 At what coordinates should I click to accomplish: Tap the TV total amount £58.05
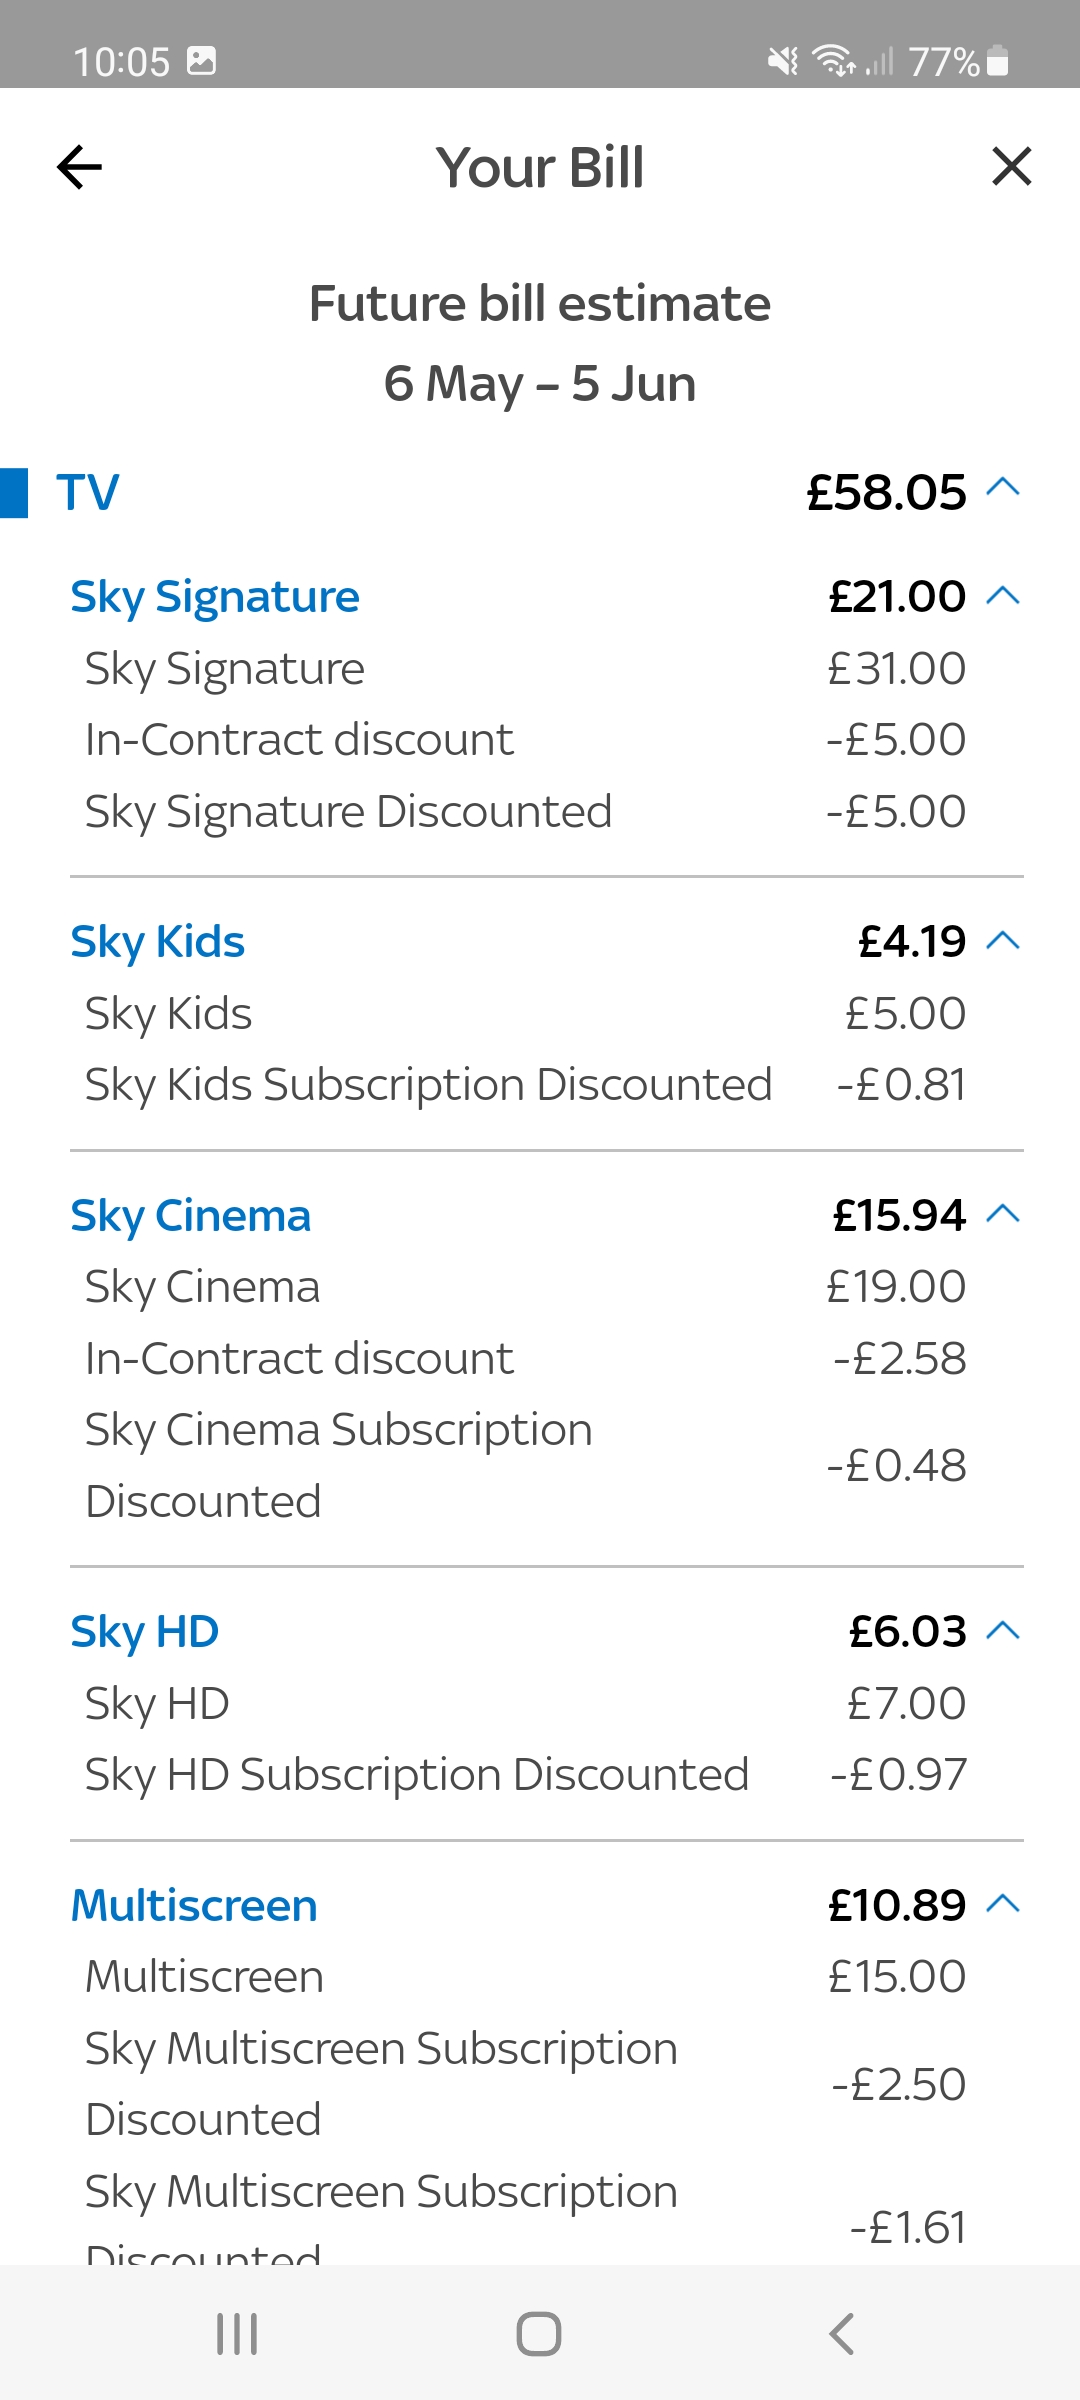[884, 491]
